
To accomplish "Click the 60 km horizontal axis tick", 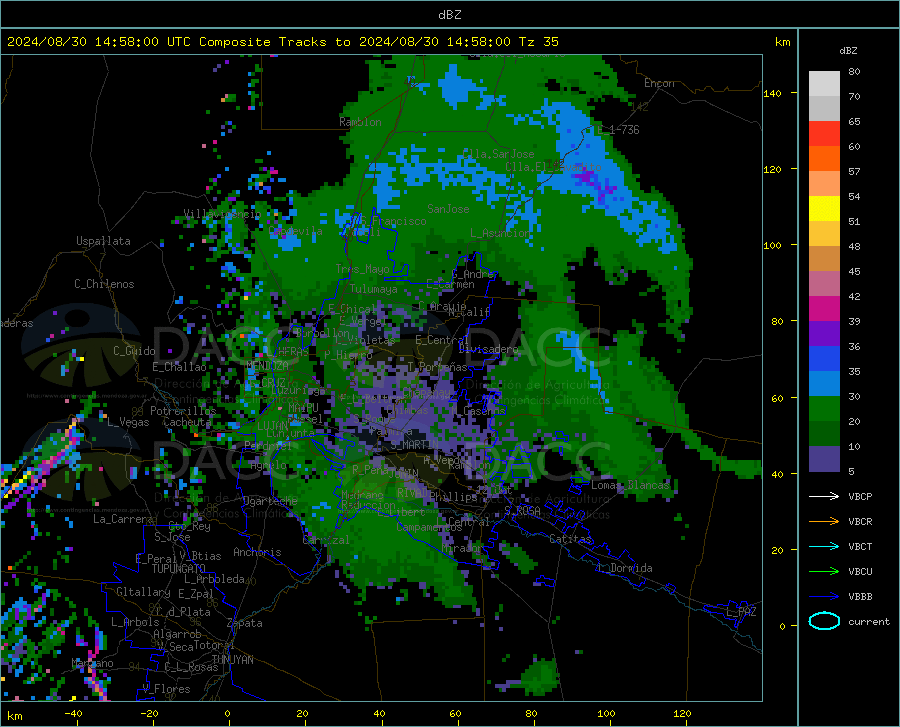I will (x=455, y=713).
